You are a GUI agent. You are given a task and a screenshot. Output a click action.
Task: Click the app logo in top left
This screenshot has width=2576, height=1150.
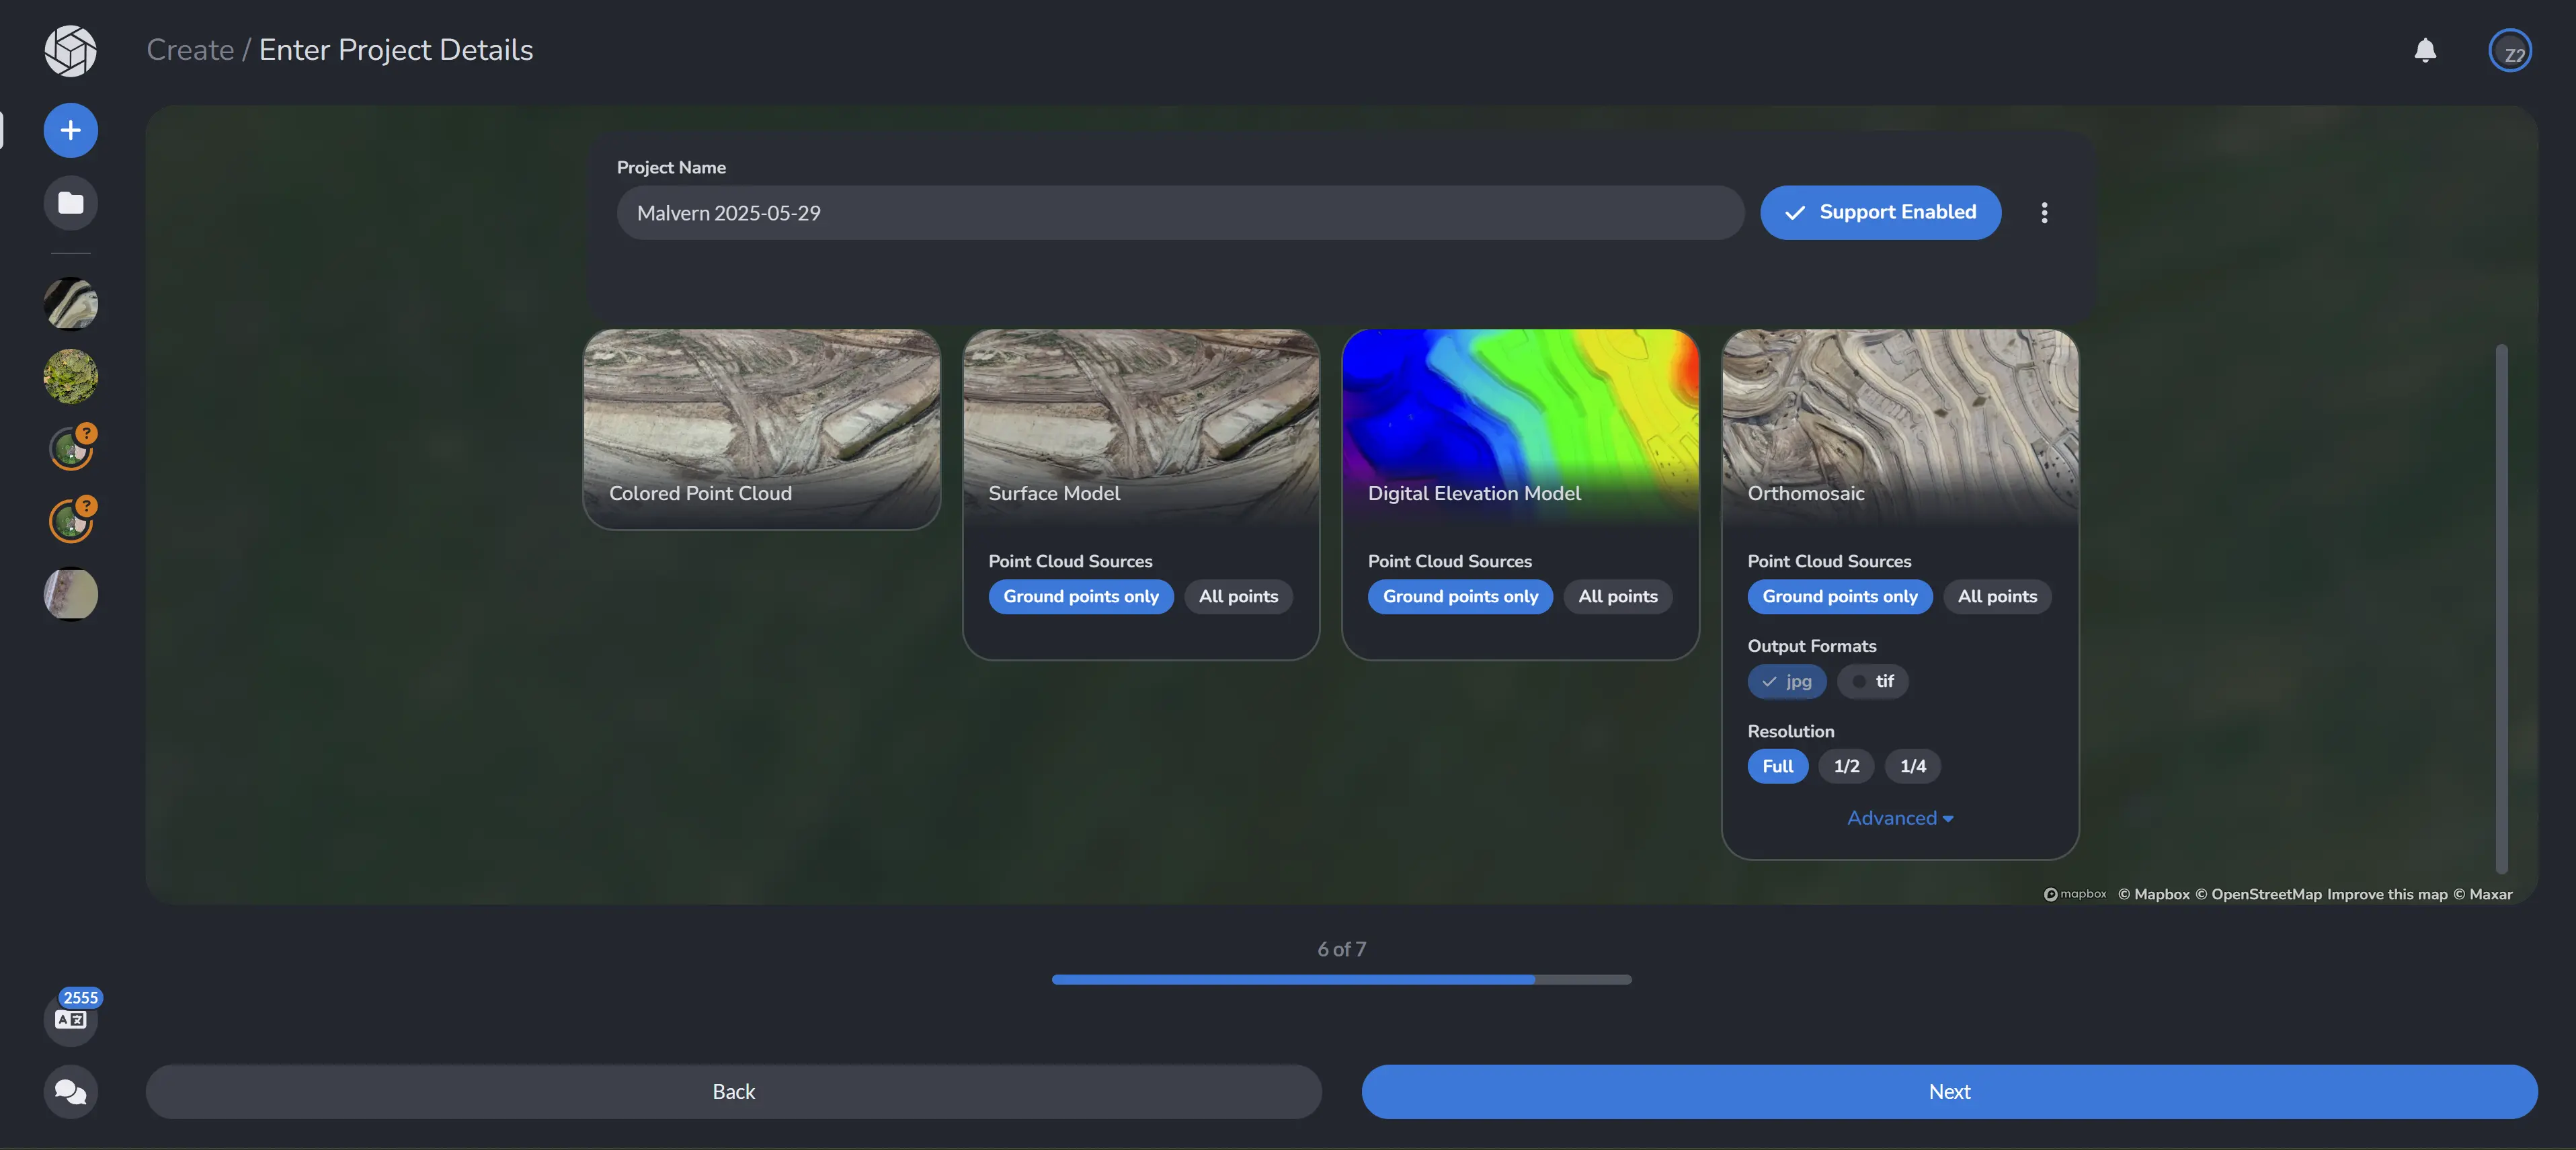click(x=70, y=50)
